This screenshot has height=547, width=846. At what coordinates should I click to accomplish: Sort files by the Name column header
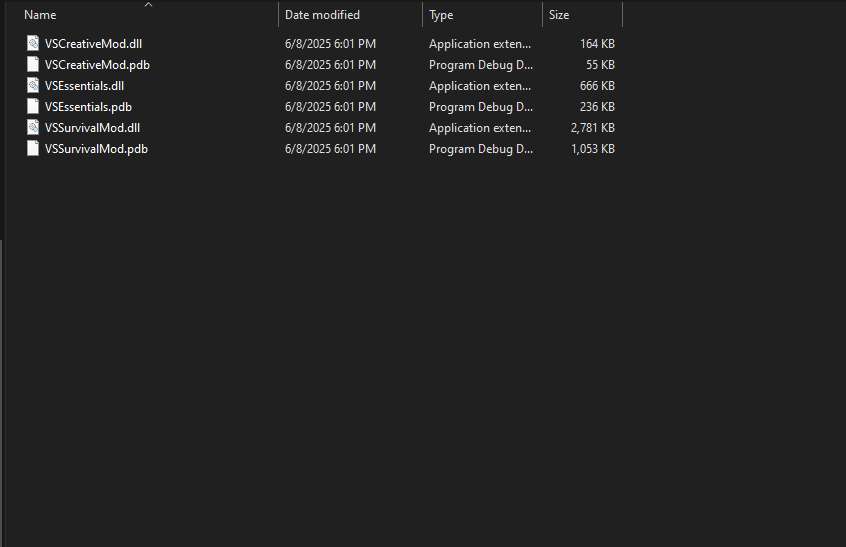click(x=40, y=15)
